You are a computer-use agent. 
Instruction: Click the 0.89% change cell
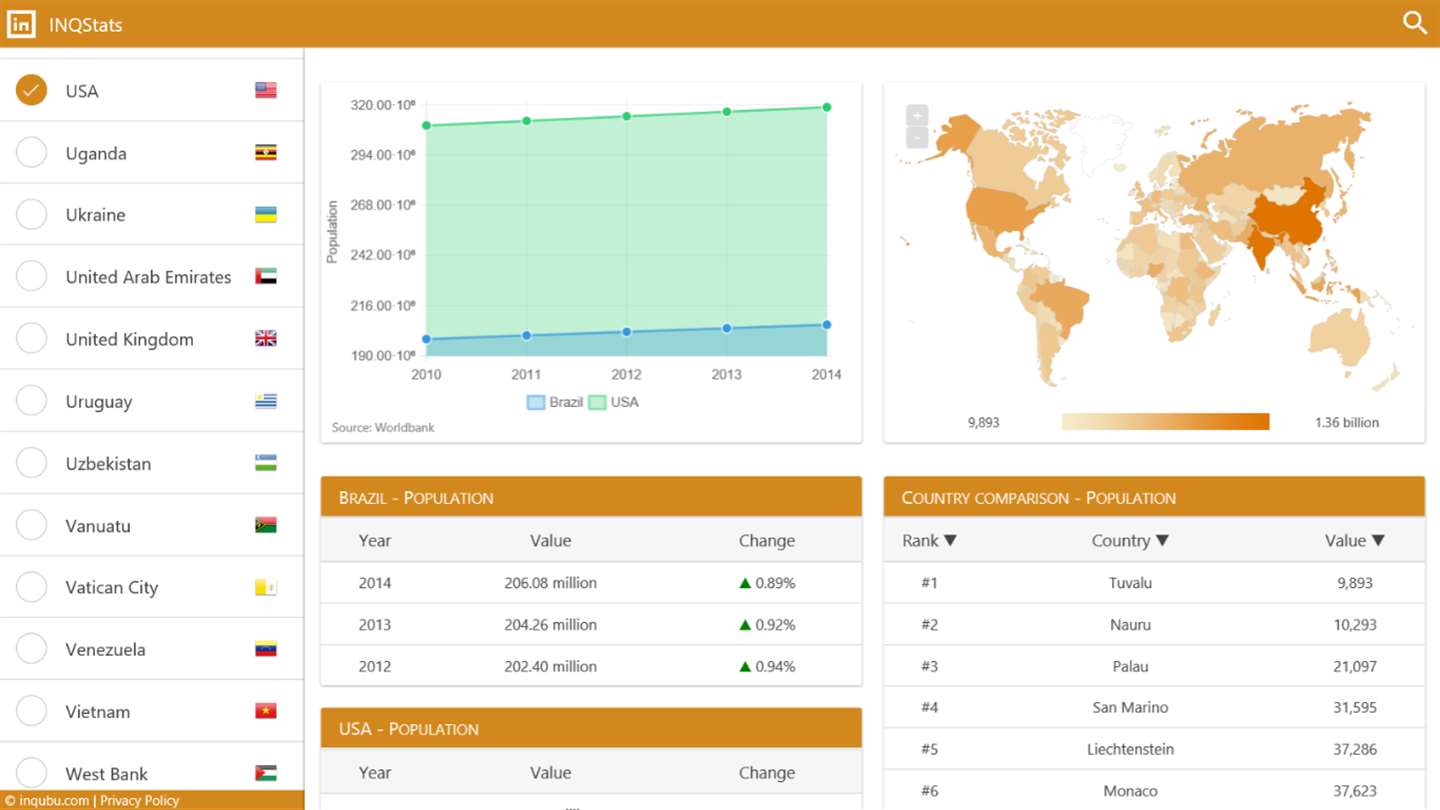tap(767, 583)
